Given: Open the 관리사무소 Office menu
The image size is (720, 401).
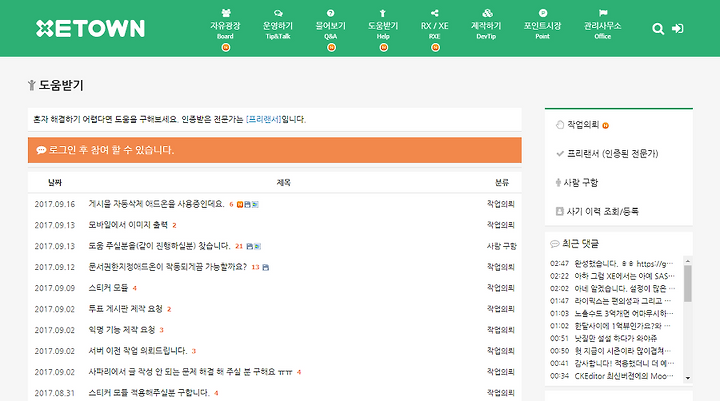Looking at the screenshot, I should pyautogui.click(x=602, y=26).
